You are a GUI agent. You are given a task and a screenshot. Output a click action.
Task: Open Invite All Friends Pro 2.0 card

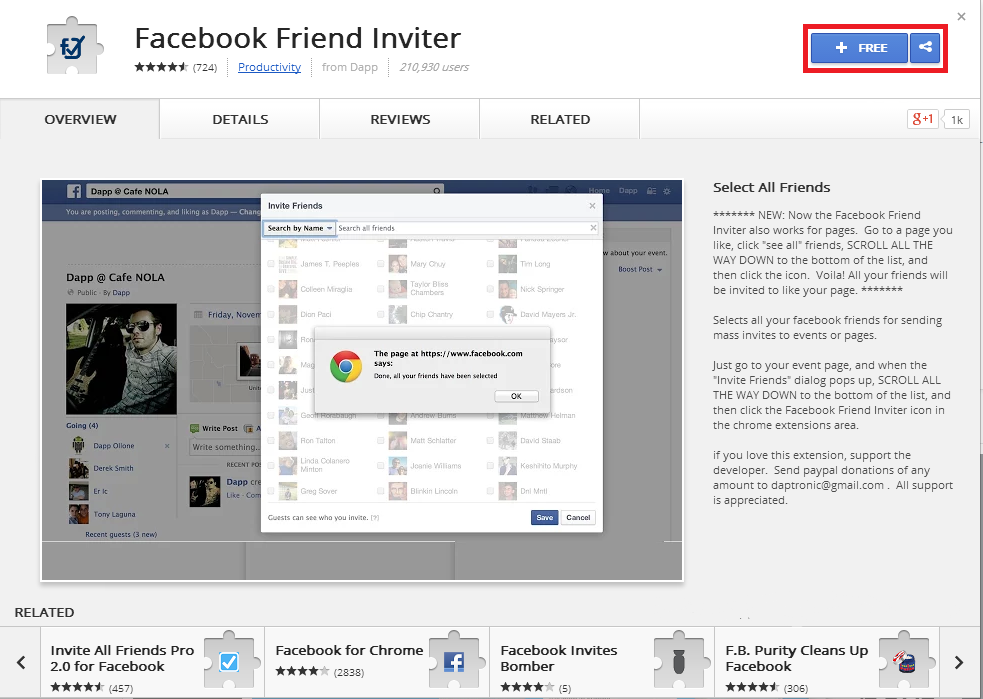click(152, 663)
